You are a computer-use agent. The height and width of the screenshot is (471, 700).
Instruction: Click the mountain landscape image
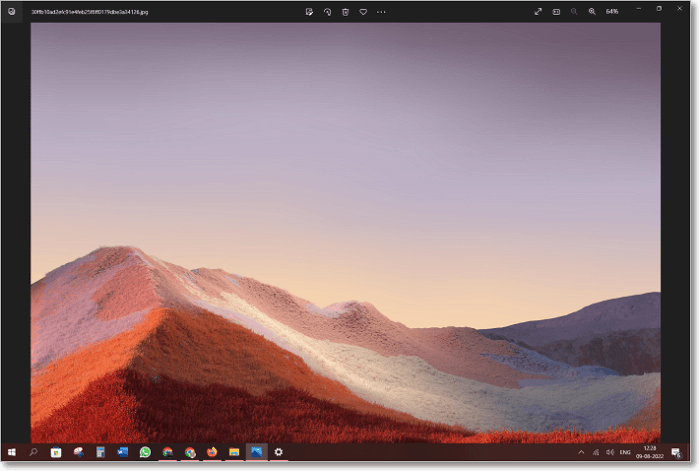(x=346, y=233)
